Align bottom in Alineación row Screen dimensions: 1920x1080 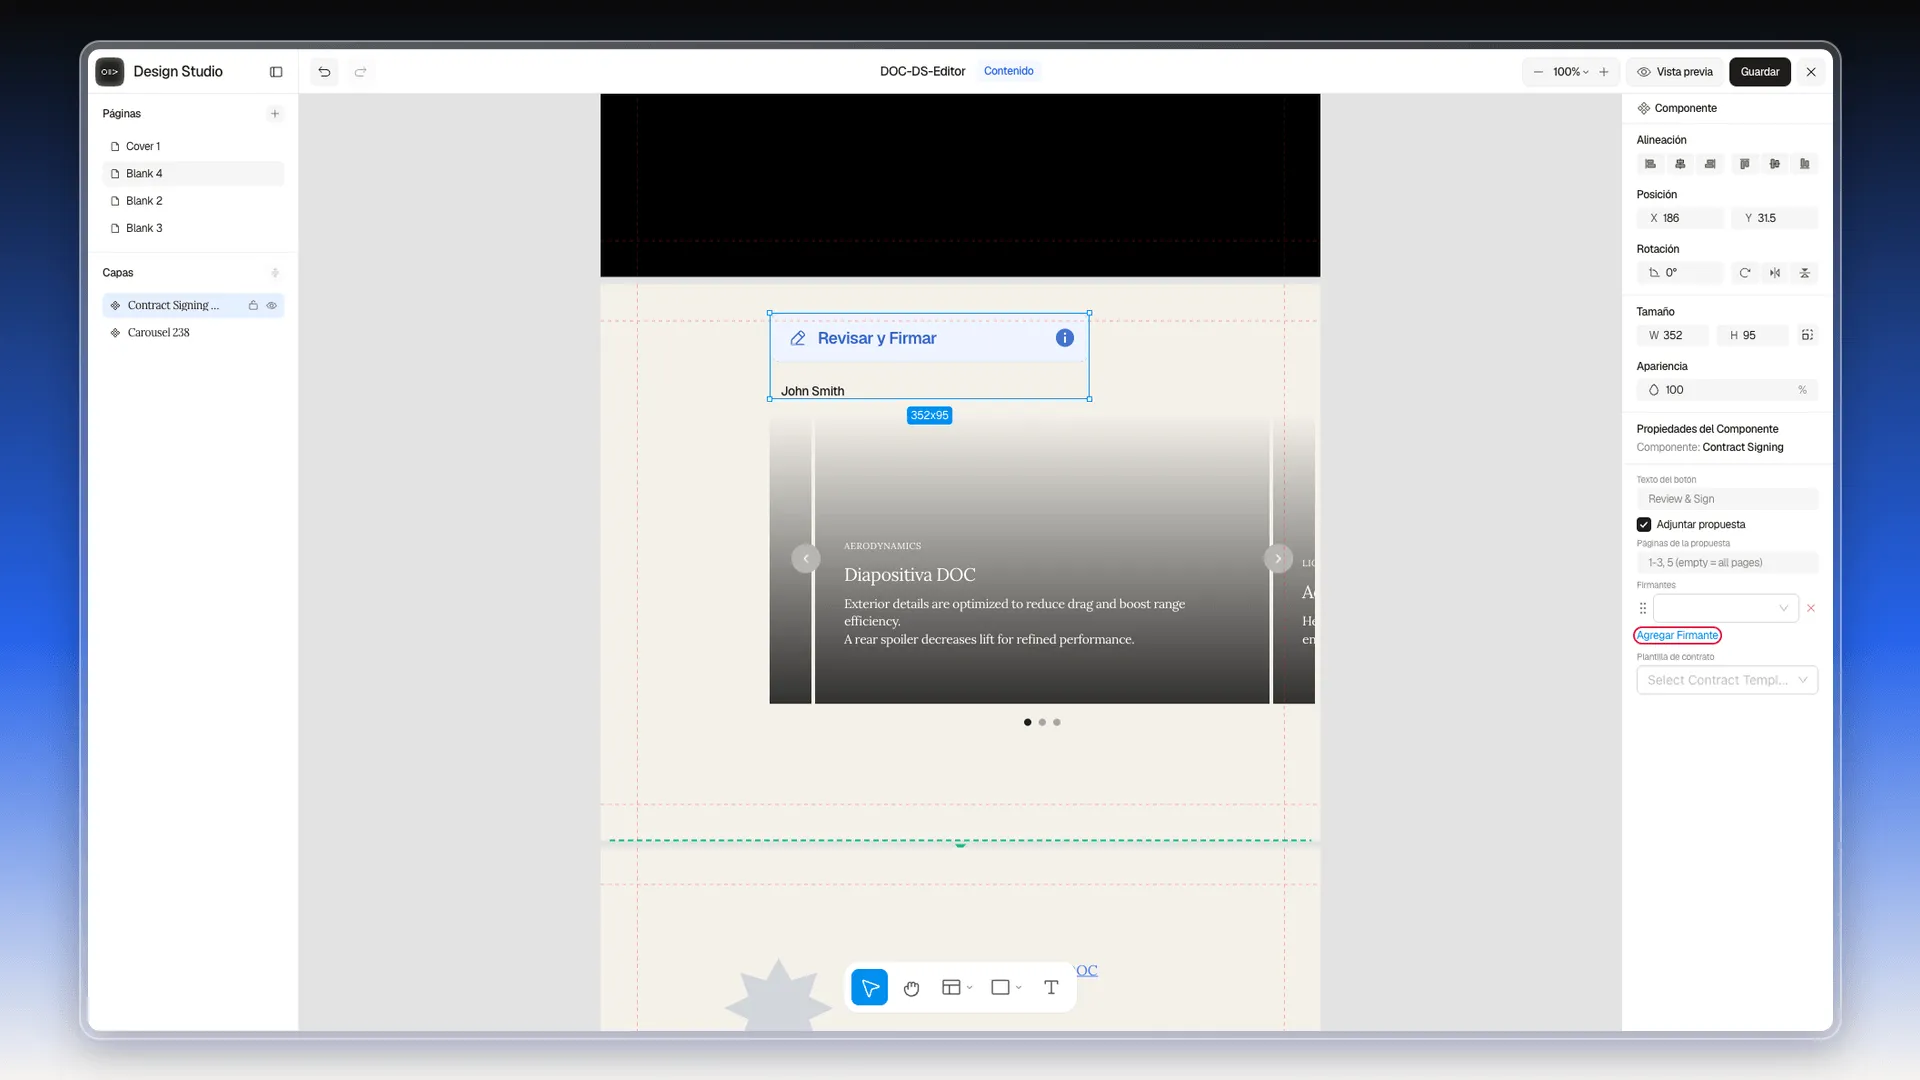click(x=1805, y=164)
